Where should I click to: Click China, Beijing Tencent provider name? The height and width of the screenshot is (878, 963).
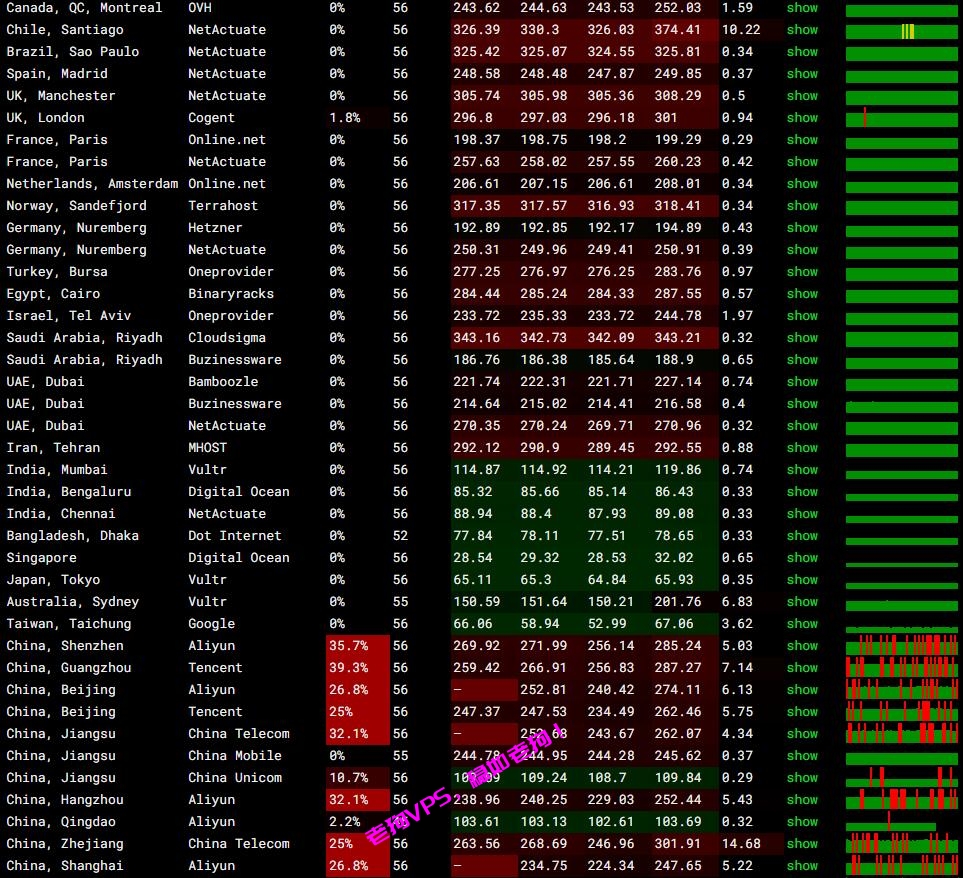(215, 712)
